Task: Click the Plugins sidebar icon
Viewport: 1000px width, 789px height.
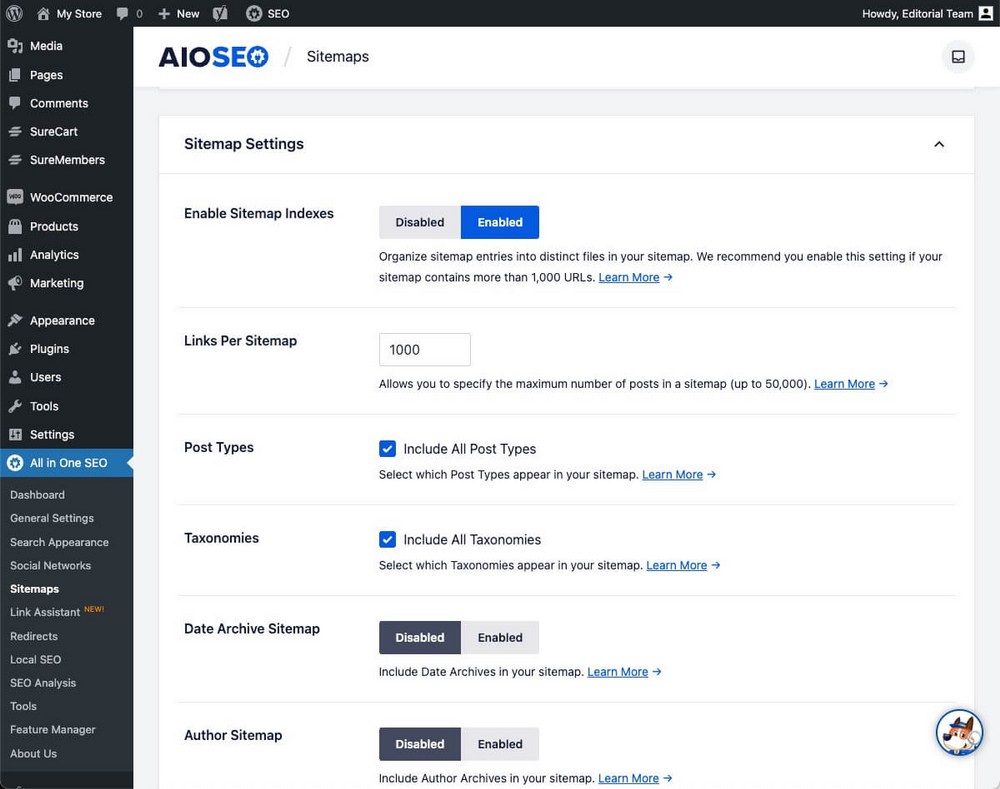Action: (15, 349)
